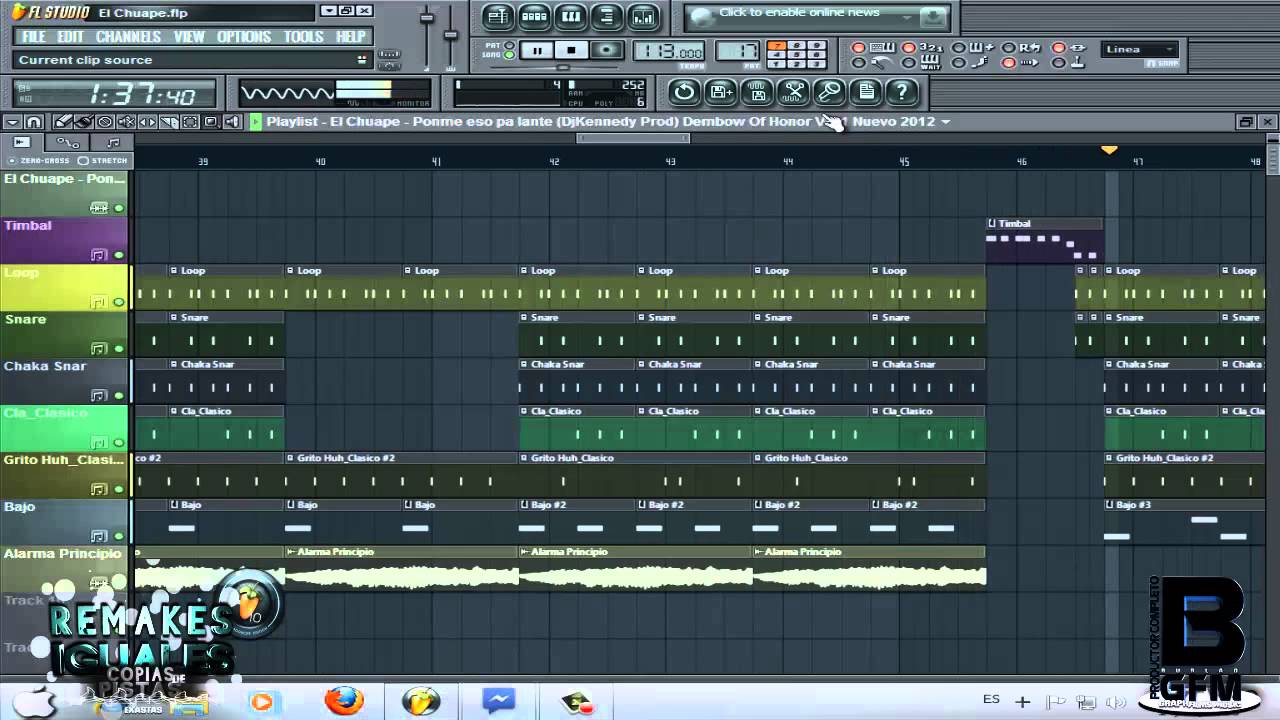The width and height of the screenshot is (1280, 720).
Task: Click the media player taskbar icon
Action: 262,701
